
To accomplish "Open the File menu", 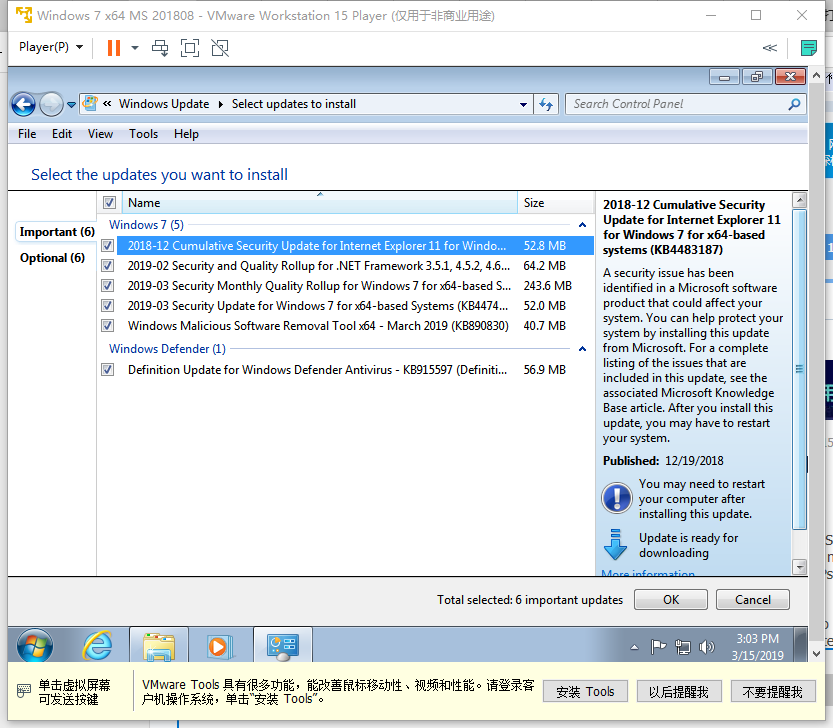I will pyautogui.click(x=27, y=134).
